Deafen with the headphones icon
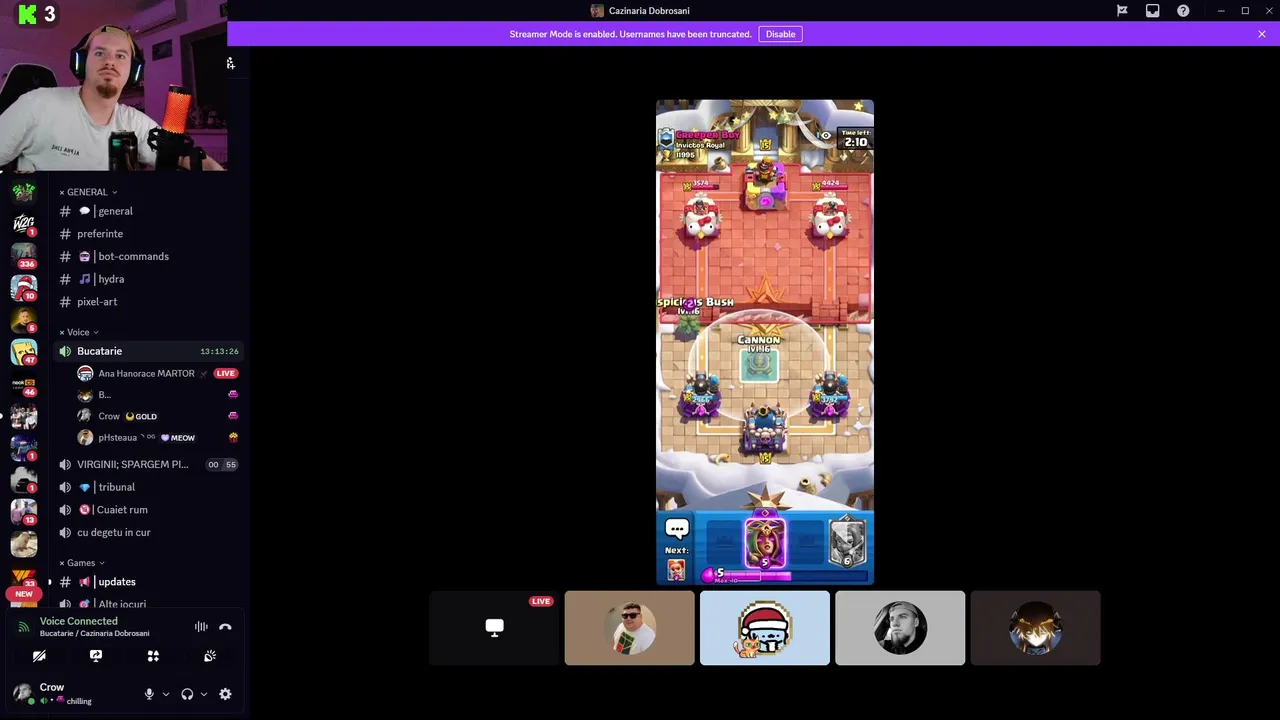Screen dimensions: 1280x720 (187, 694)
